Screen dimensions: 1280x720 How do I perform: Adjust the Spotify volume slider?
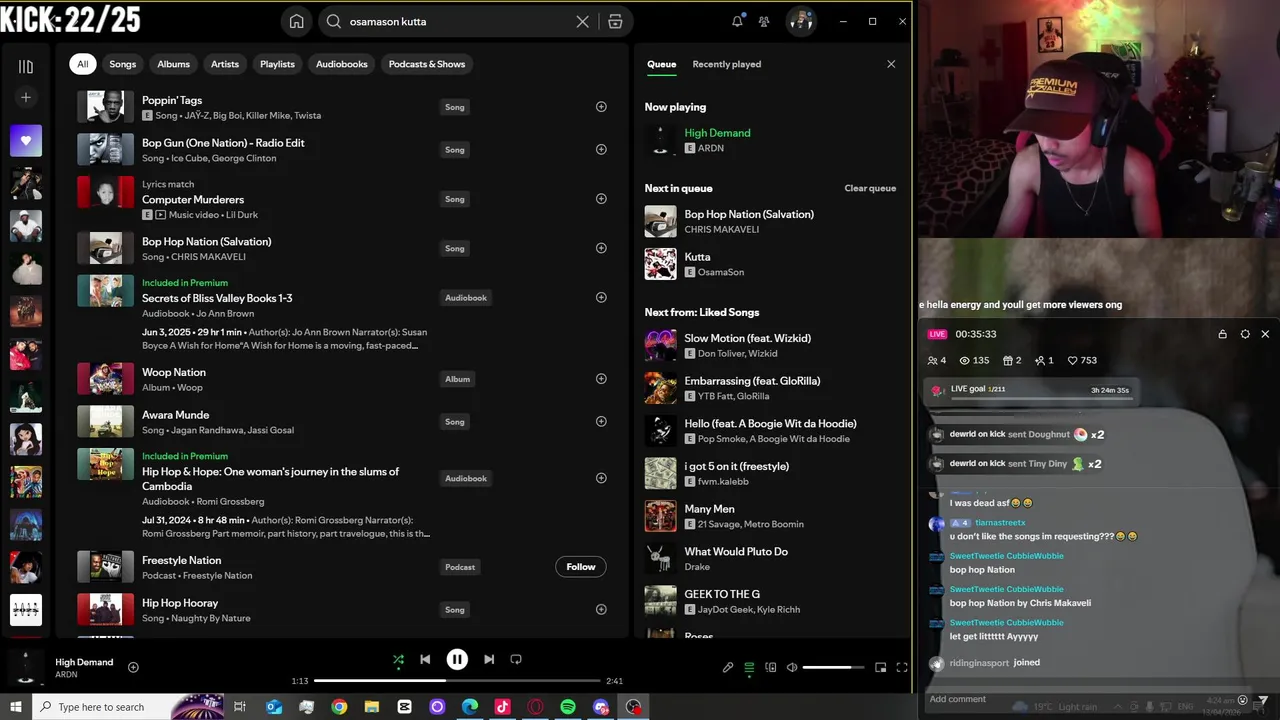pos(833,667)
